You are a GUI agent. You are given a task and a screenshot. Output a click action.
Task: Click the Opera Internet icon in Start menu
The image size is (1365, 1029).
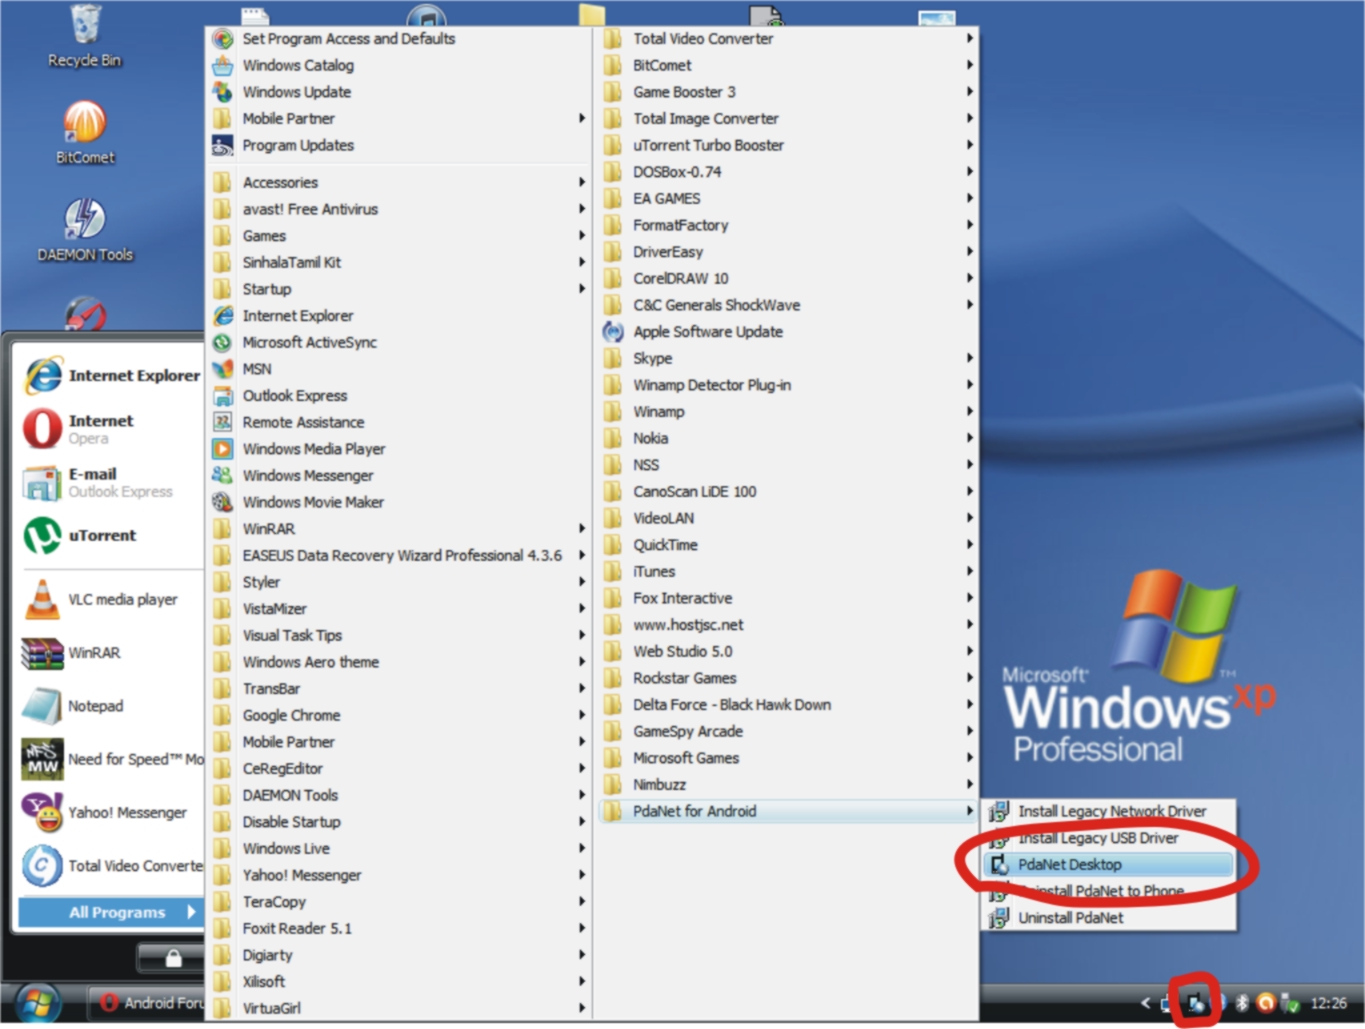[42, 429]
